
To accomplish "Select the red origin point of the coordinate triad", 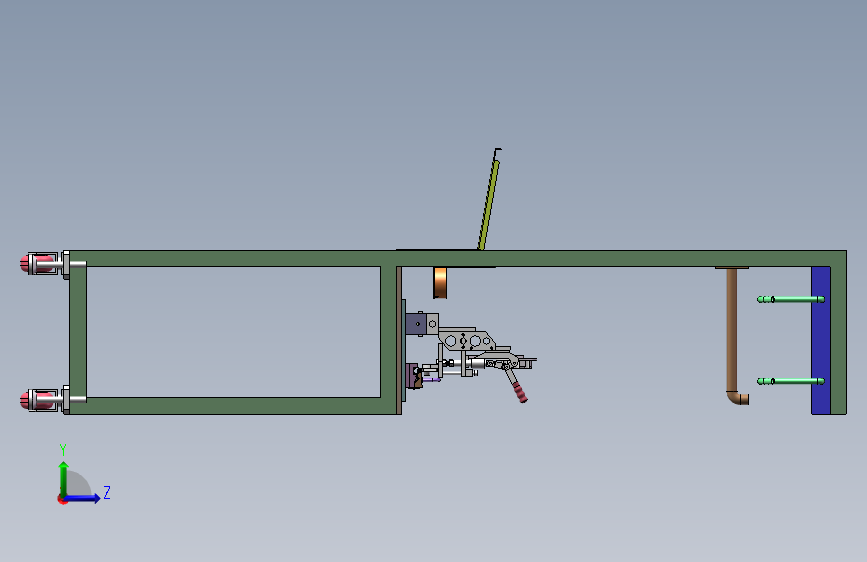I will coord(62,499).
